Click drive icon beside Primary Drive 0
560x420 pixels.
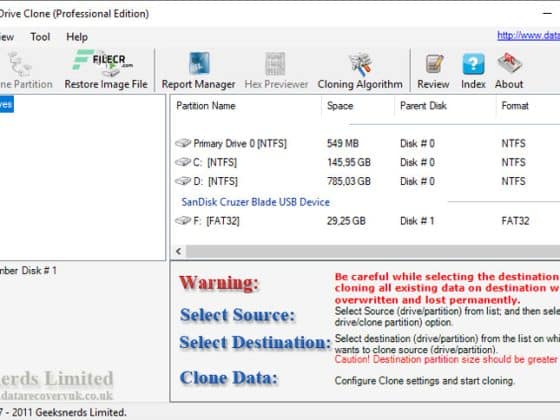pos(183,143)
